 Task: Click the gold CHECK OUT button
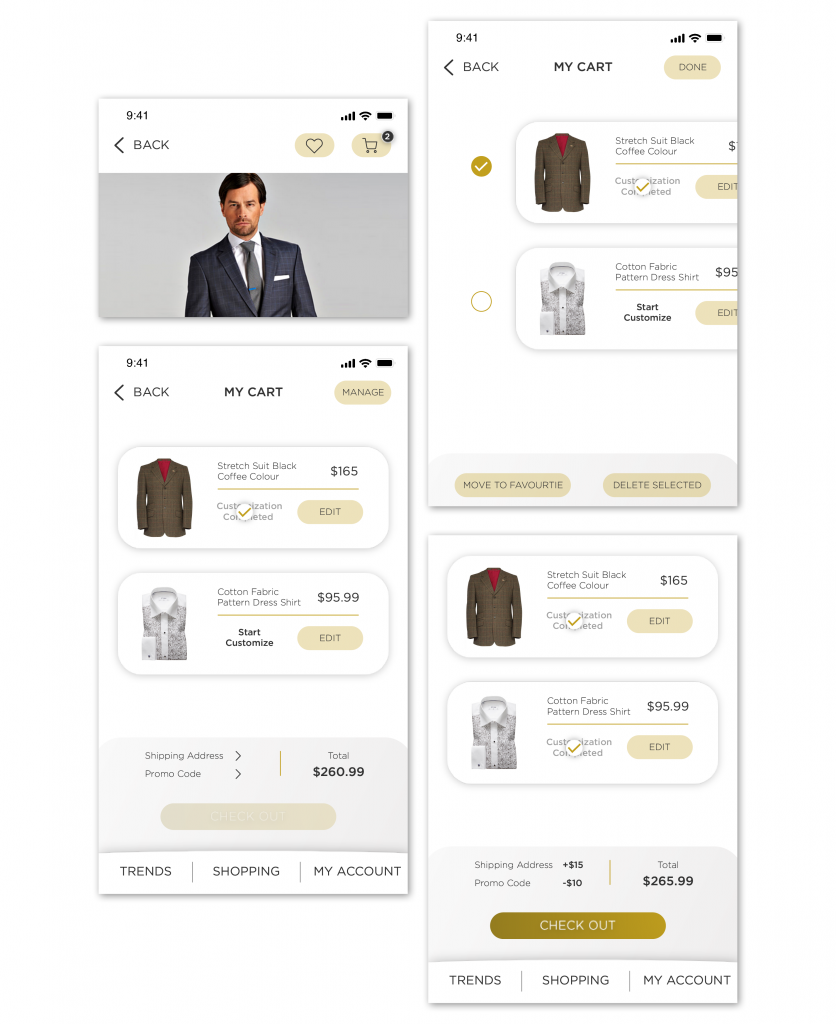tap(577, 925)
